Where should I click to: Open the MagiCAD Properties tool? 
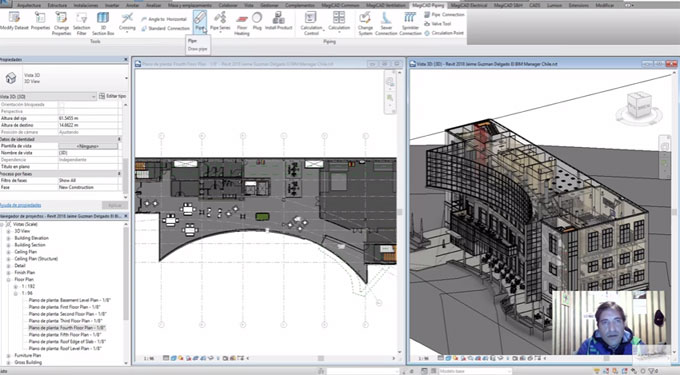click(40, 21)
